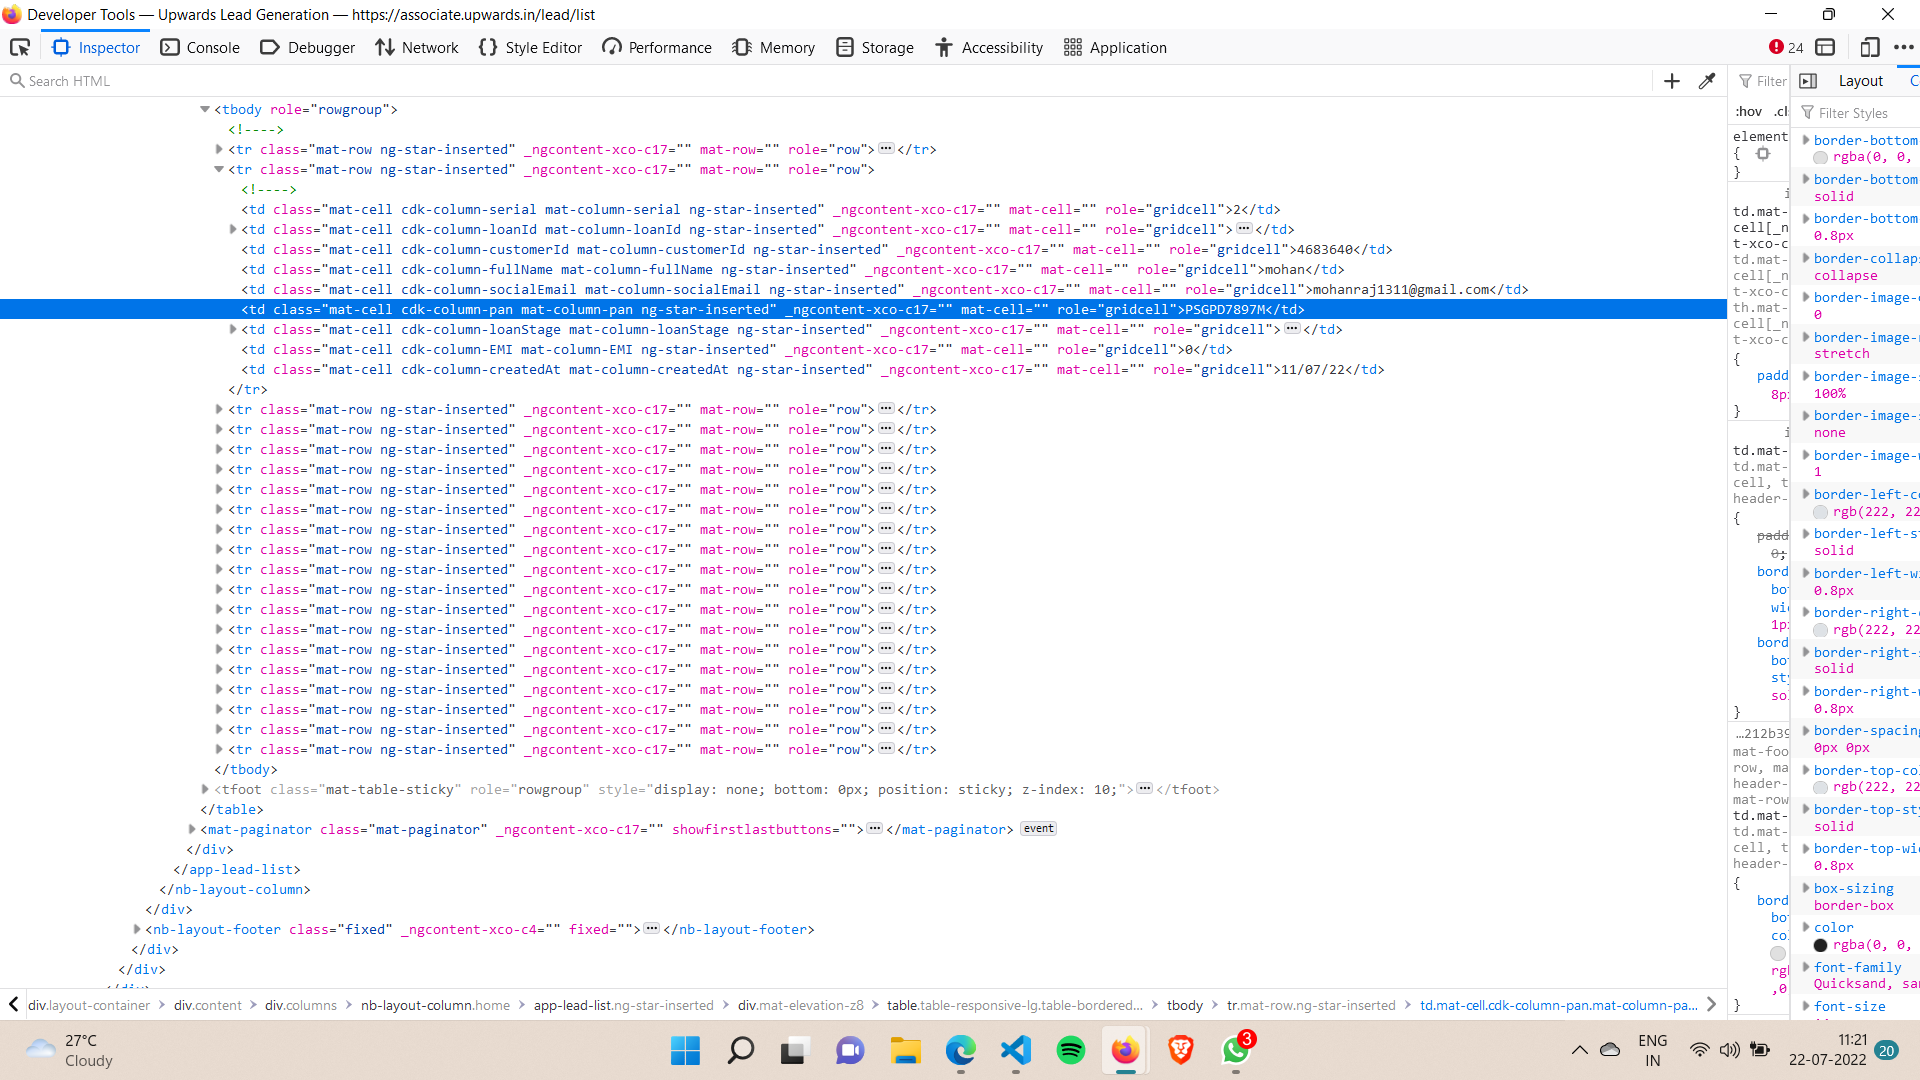Image resolution: width=1920 pixels, height=1080 pixels.
Task: Expand the nb-layout-footer node
Action: point(137,929)
